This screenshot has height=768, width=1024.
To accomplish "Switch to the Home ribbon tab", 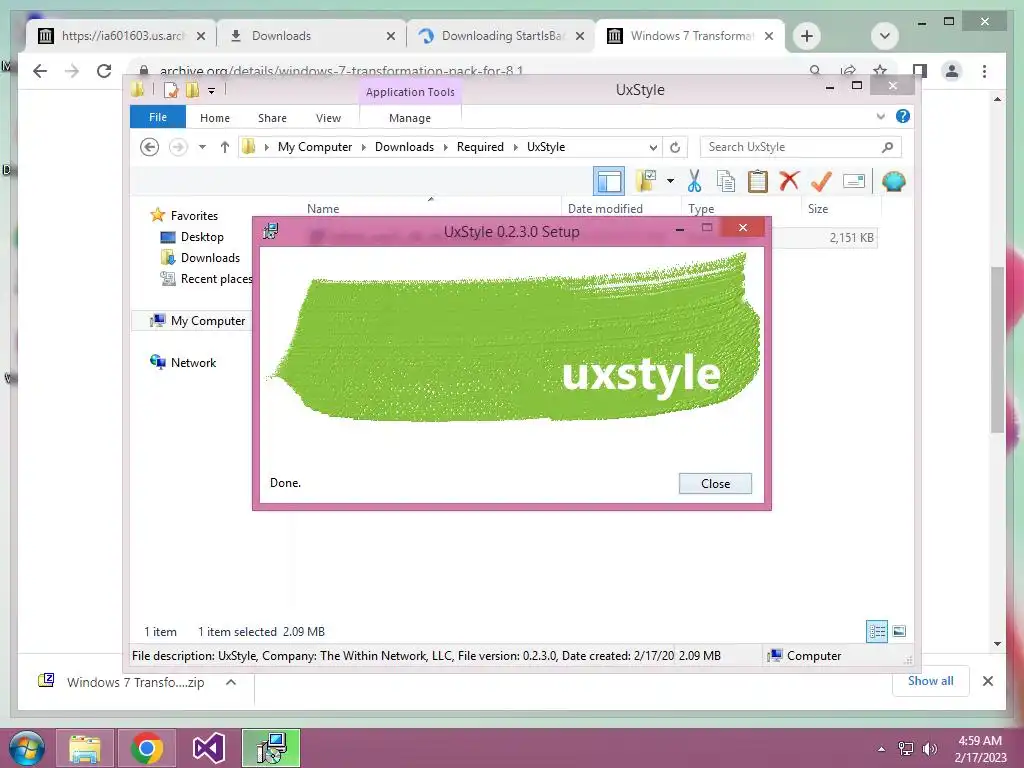I will click(215, 118).
